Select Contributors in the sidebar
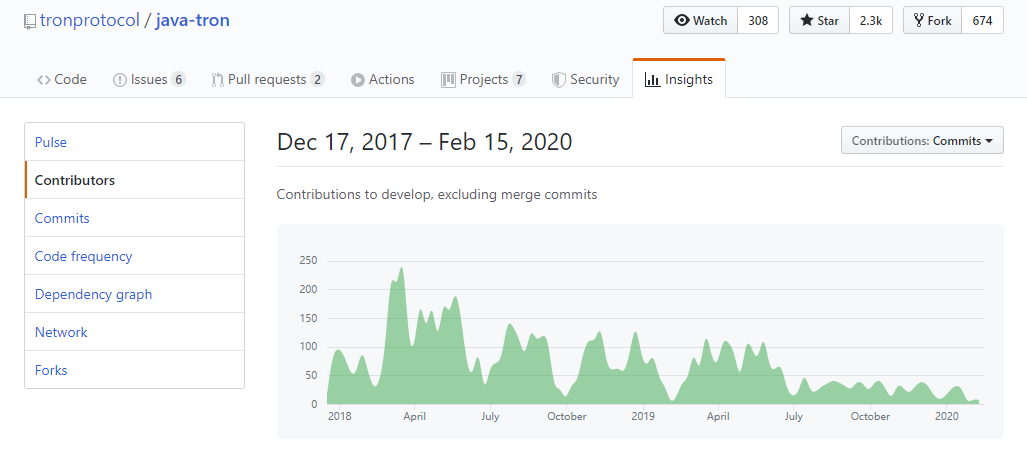This screenshot has height=454, width=1027. tap(134, 180)
